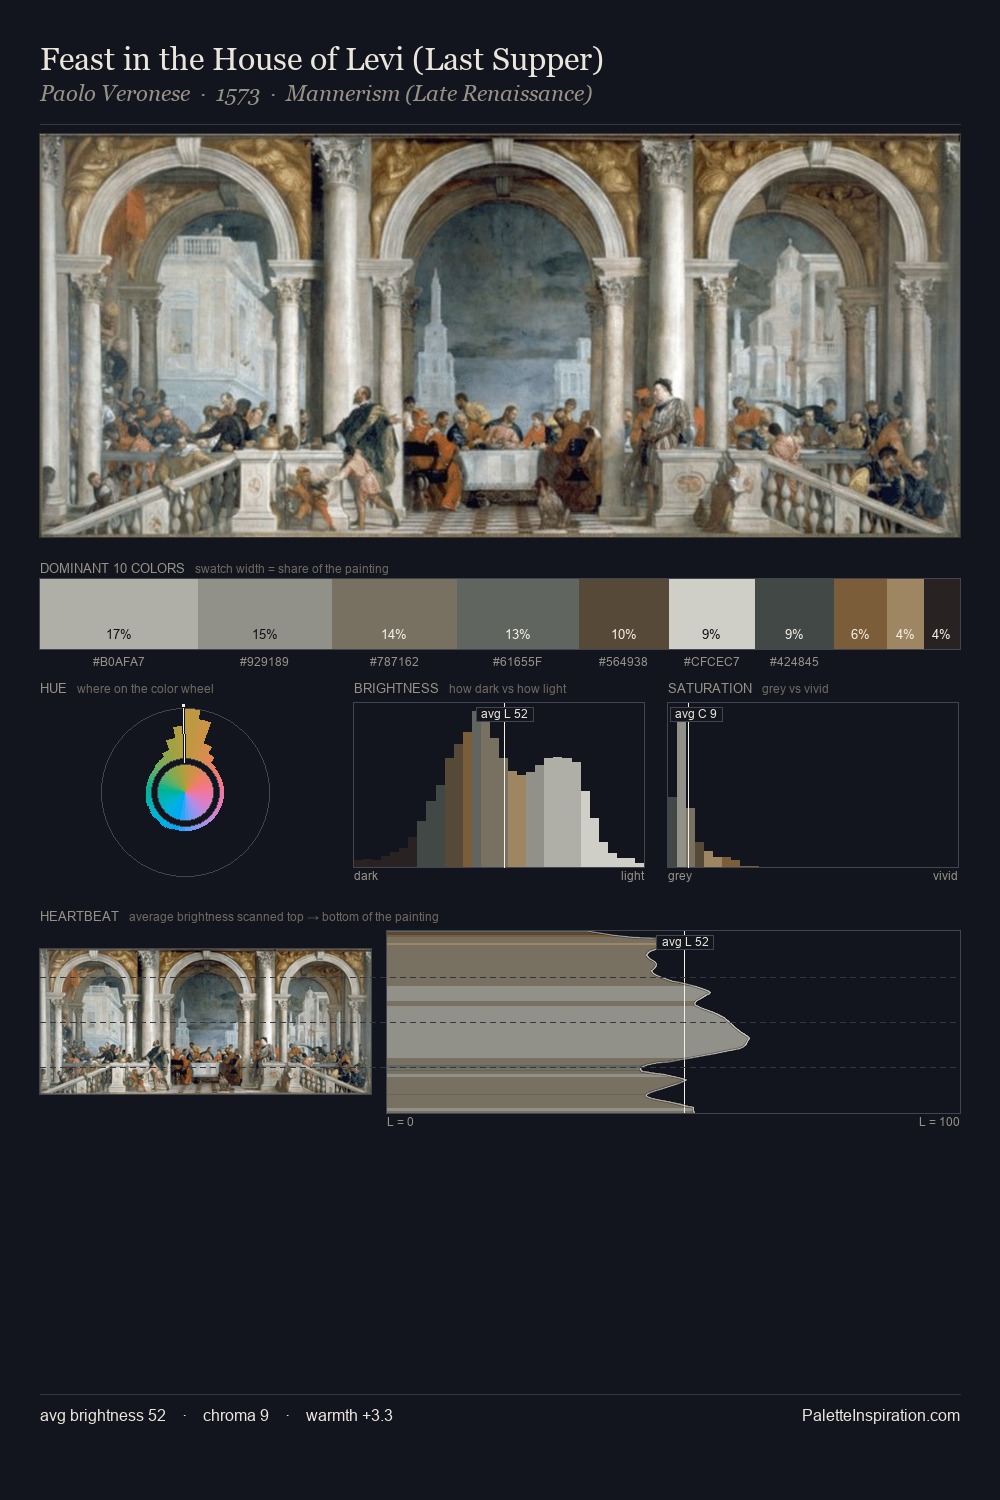
Task: Click the 'SATURATION' section heading
Action: 710,688
